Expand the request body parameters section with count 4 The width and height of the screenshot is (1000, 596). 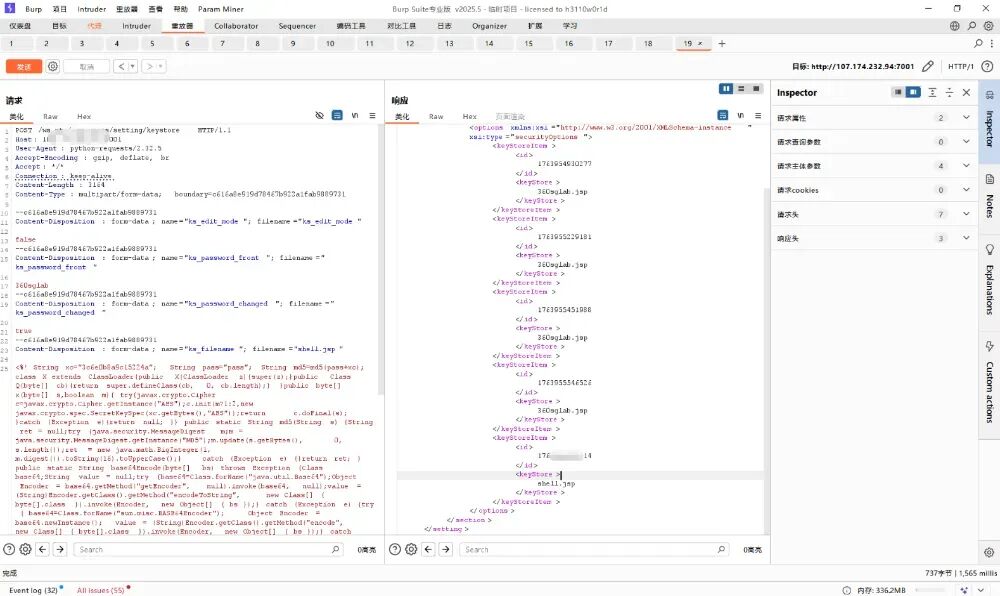[874, 166]
